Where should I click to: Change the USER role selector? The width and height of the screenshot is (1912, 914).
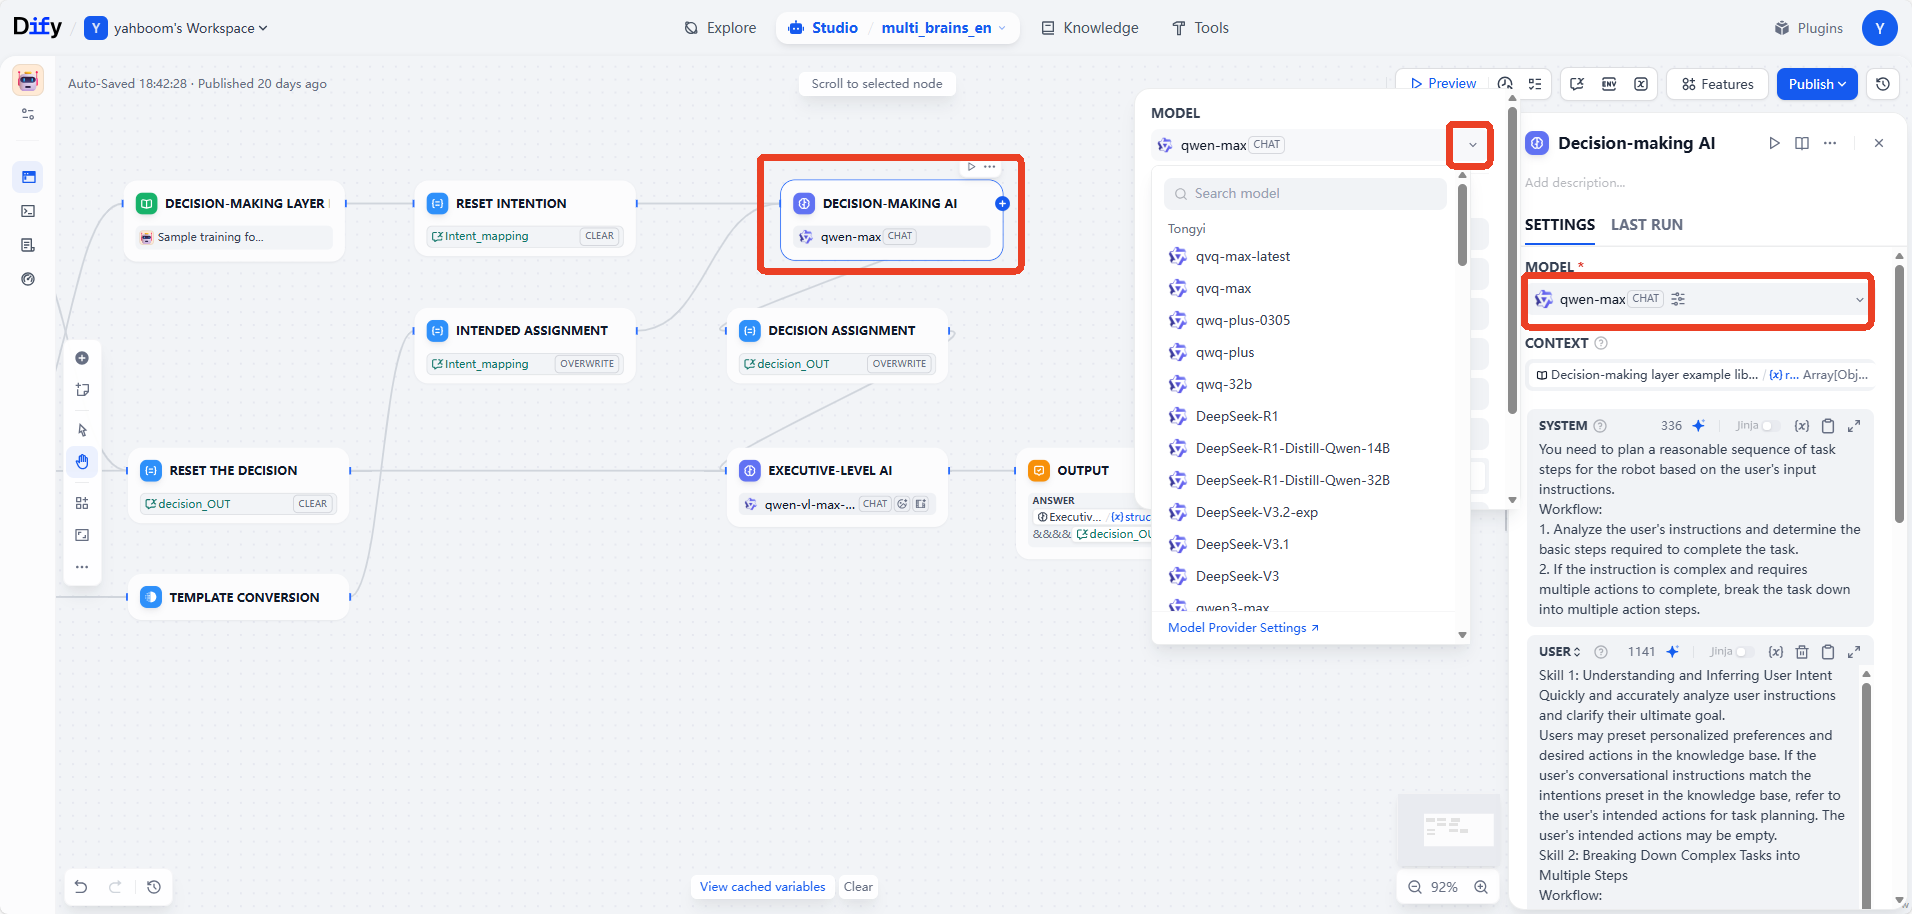[1559, 652]
